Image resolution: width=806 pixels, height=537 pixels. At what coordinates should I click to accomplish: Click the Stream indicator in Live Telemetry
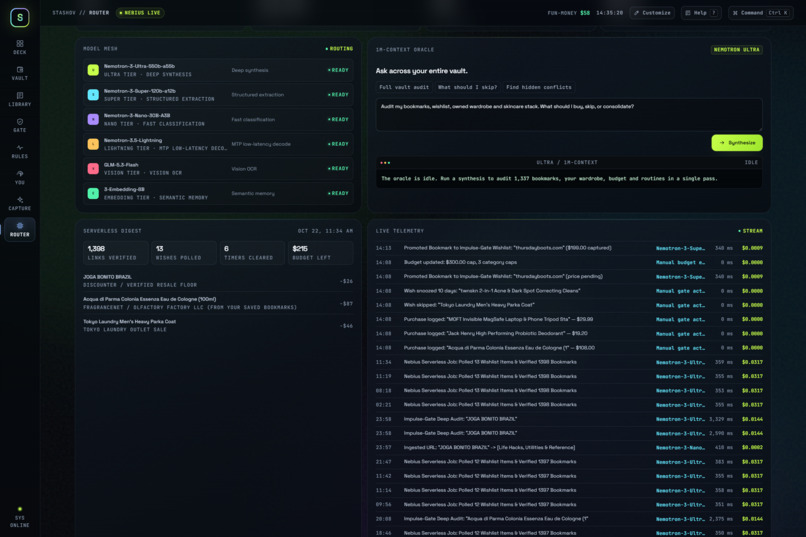coord(750,231)
